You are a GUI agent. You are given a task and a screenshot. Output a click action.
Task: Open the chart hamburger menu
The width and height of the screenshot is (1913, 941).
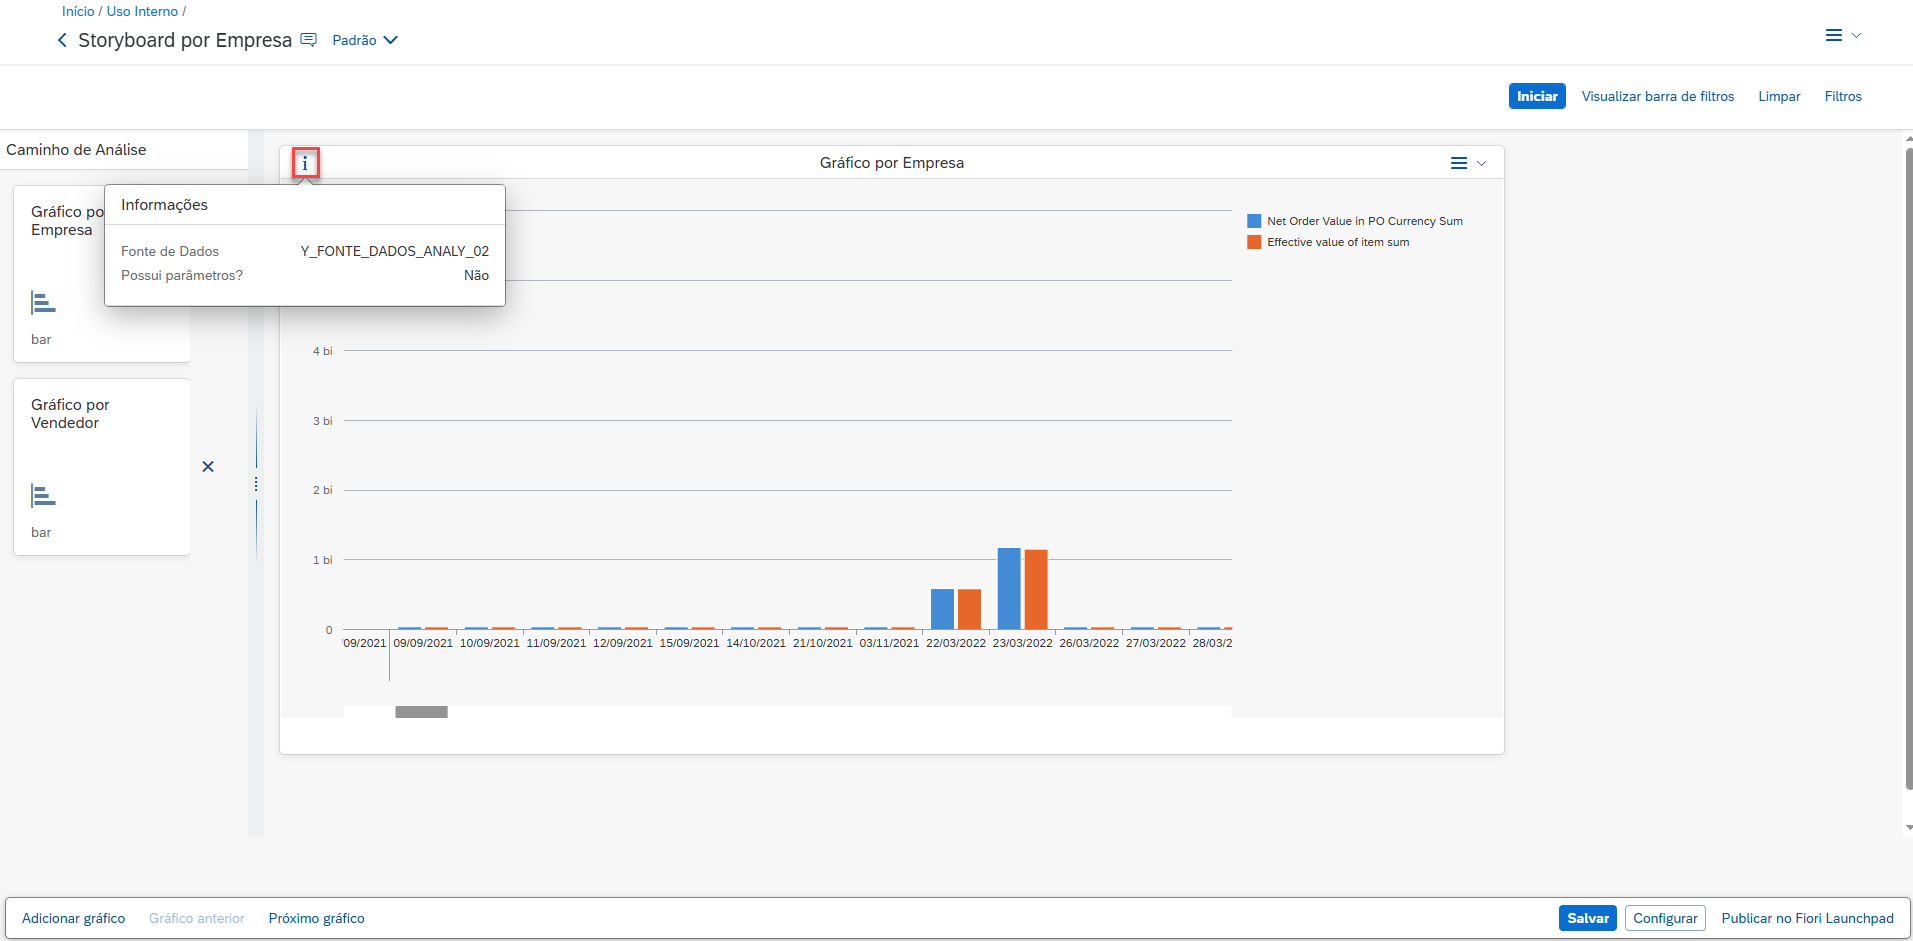point(1458,163)
